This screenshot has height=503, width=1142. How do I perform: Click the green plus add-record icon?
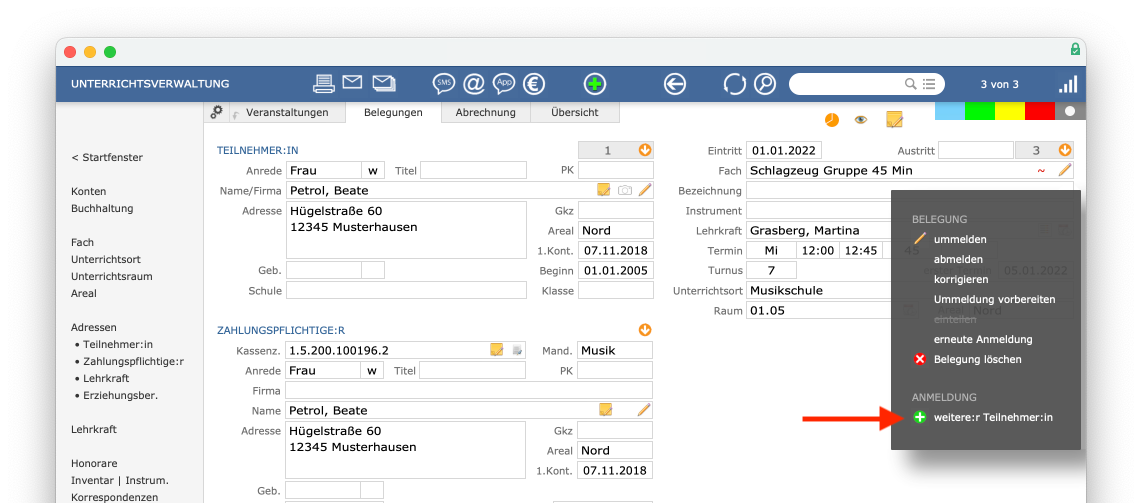tap(595, 84)
